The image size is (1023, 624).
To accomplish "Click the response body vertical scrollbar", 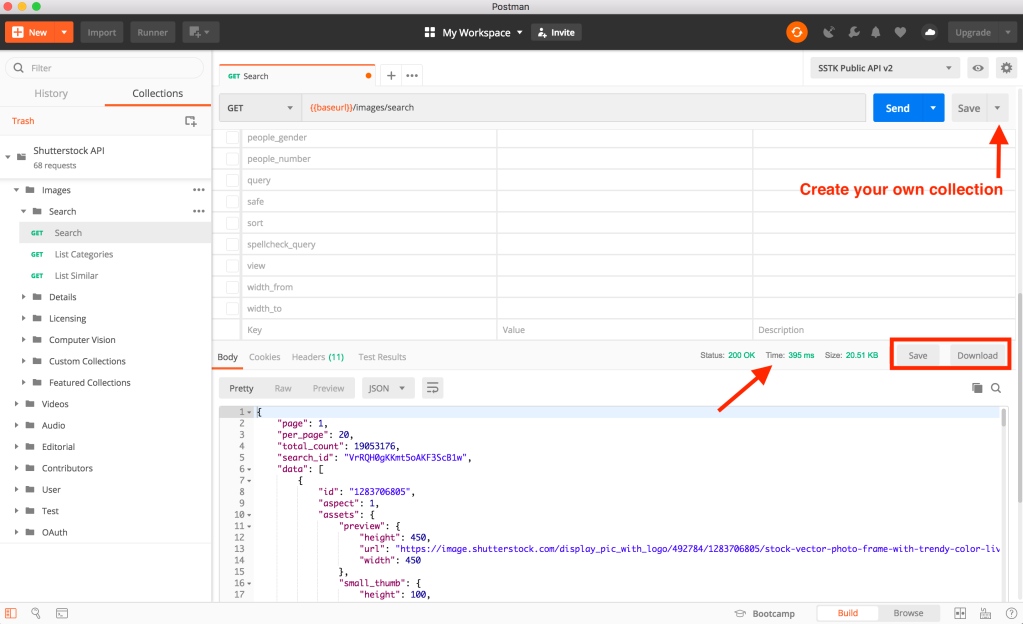I will click(1003, 418).
